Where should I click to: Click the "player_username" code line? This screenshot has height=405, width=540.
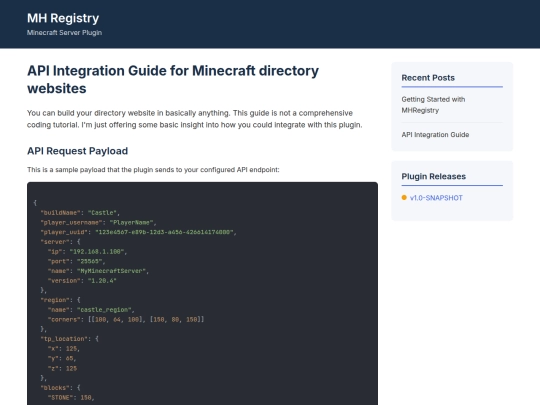click(98, 222)
